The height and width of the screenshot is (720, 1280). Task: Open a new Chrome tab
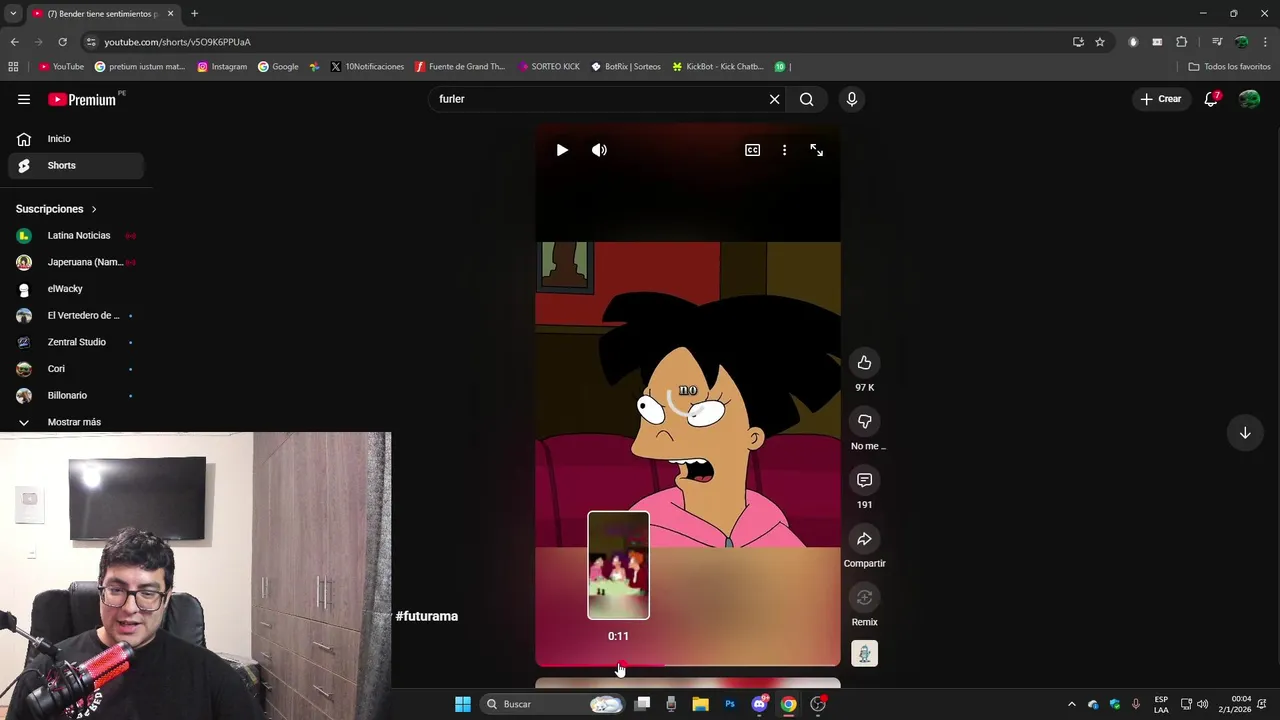tap(194, 14)
